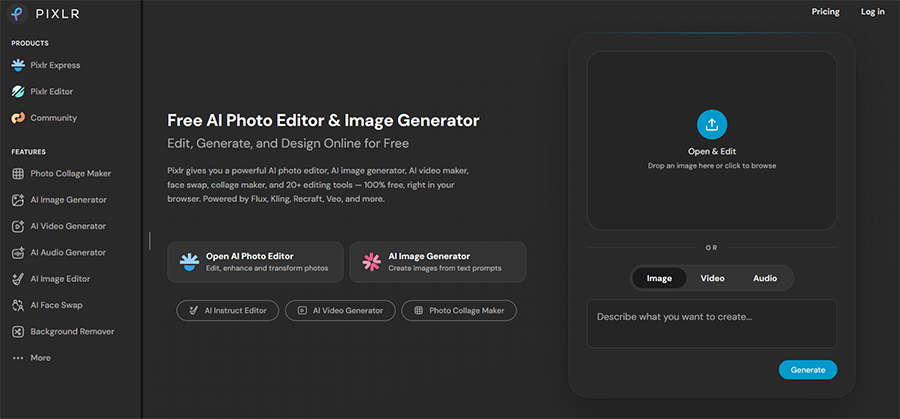Click the Photo Collage Maker pill grid icon
900x419 pixels.
[x=419, y=311]
